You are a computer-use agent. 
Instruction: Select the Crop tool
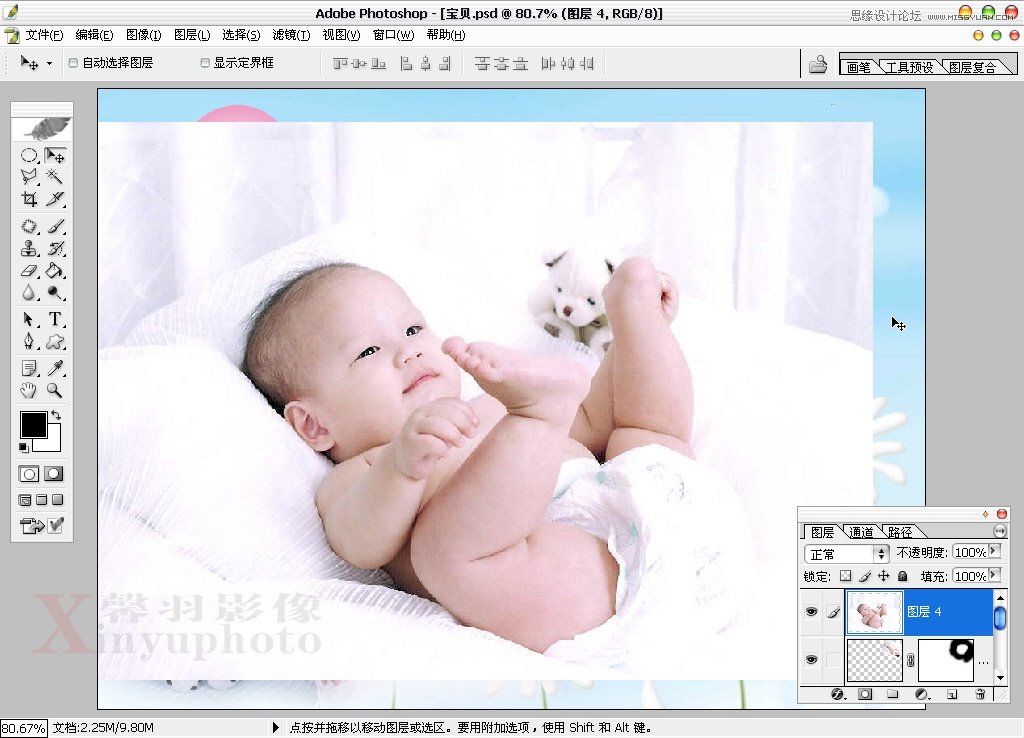pyautogui.click(x=29, y=199)
